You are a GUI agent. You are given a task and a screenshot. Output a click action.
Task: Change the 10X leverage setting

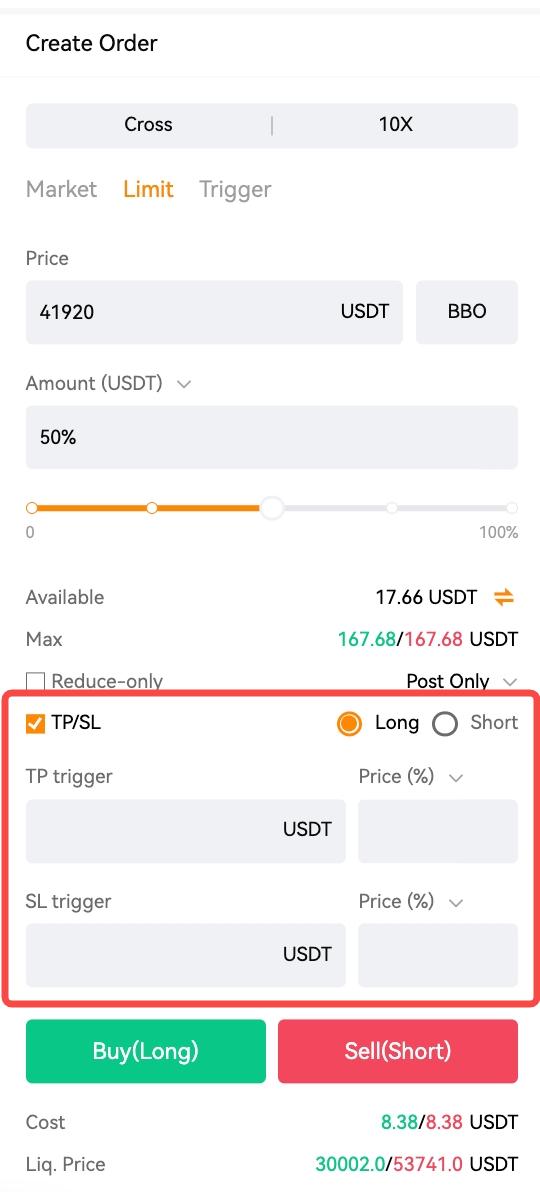[395, 125]
